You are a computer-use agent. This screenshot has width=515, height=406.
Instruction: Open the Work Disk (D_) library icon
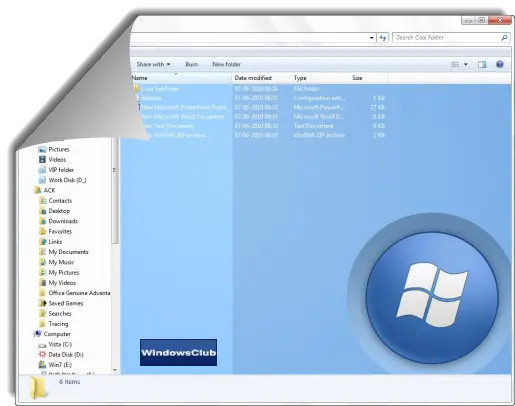tap(42, 180)
